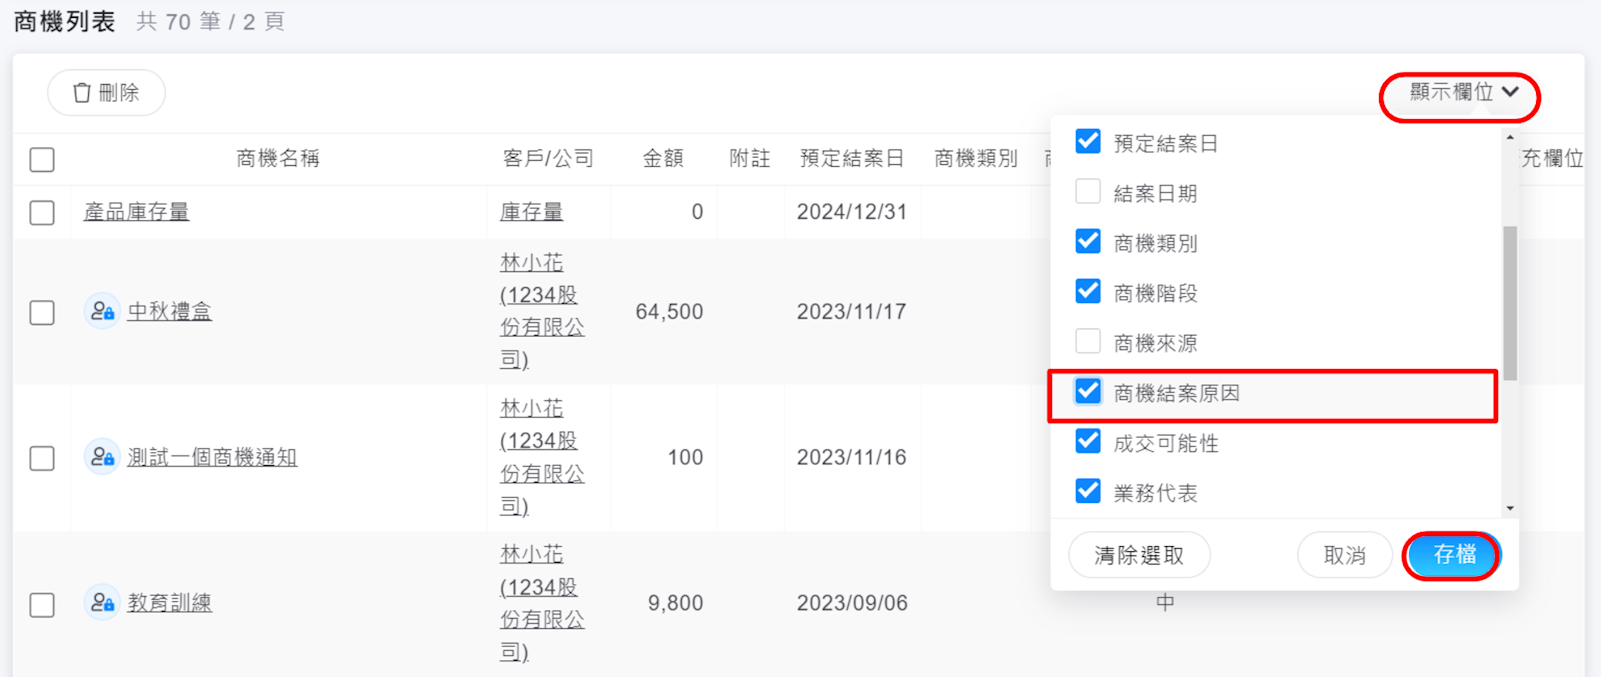Click the dropdown scrollbar down arrow
Viewport: 1601px width, 677px height.
click(x=1510, y=508)
